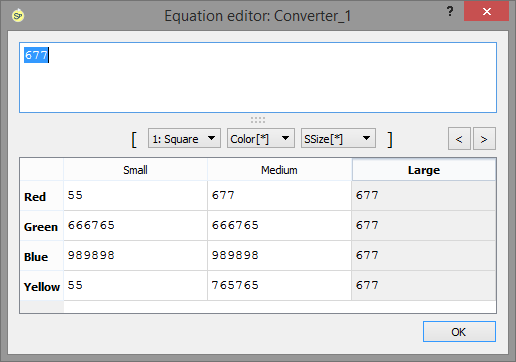516x362 pixels.
Task: Select the Small column header
Action: (135, 170)
